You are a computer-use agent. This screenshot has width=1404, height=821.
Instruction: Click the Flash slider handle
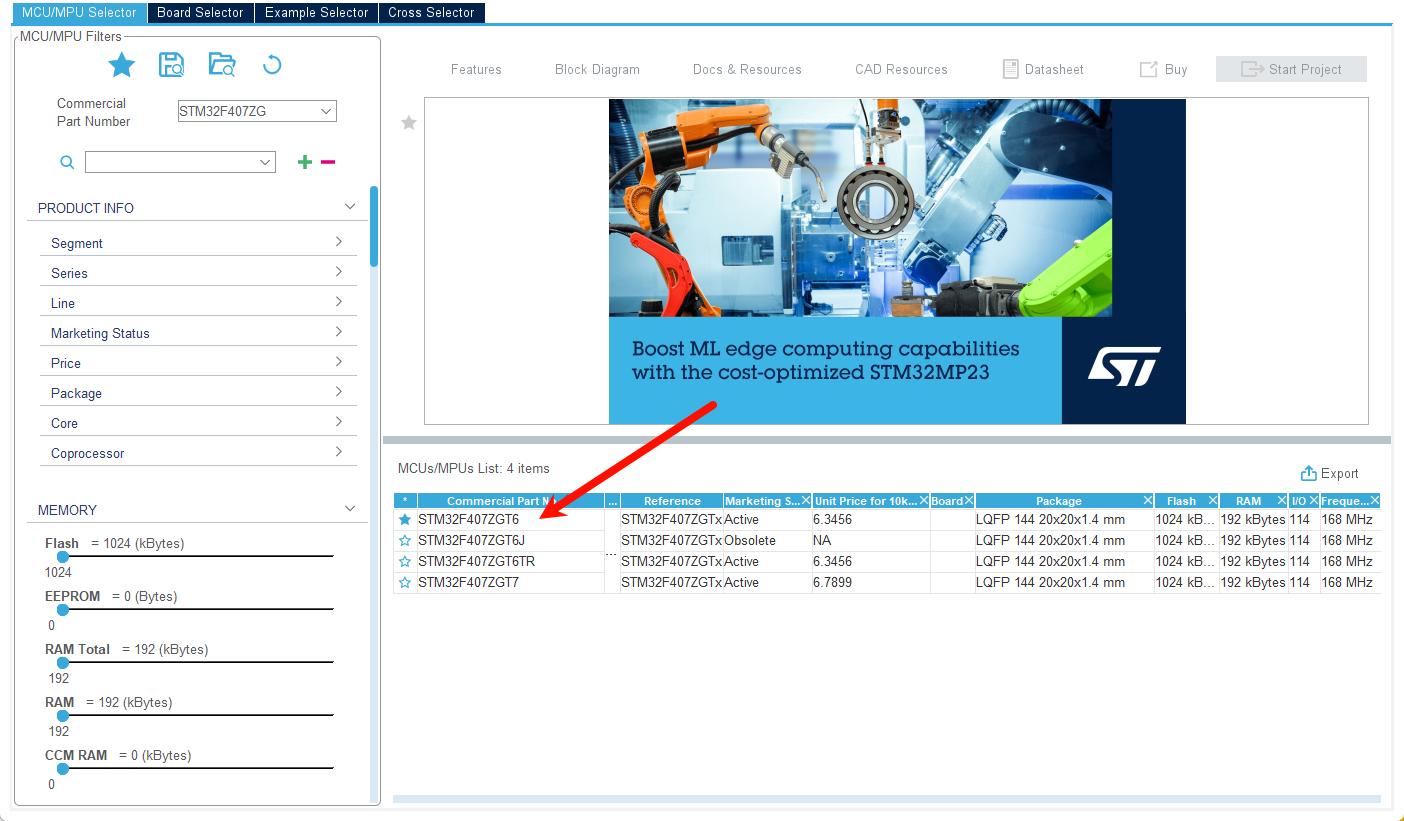tap(62, 556)
